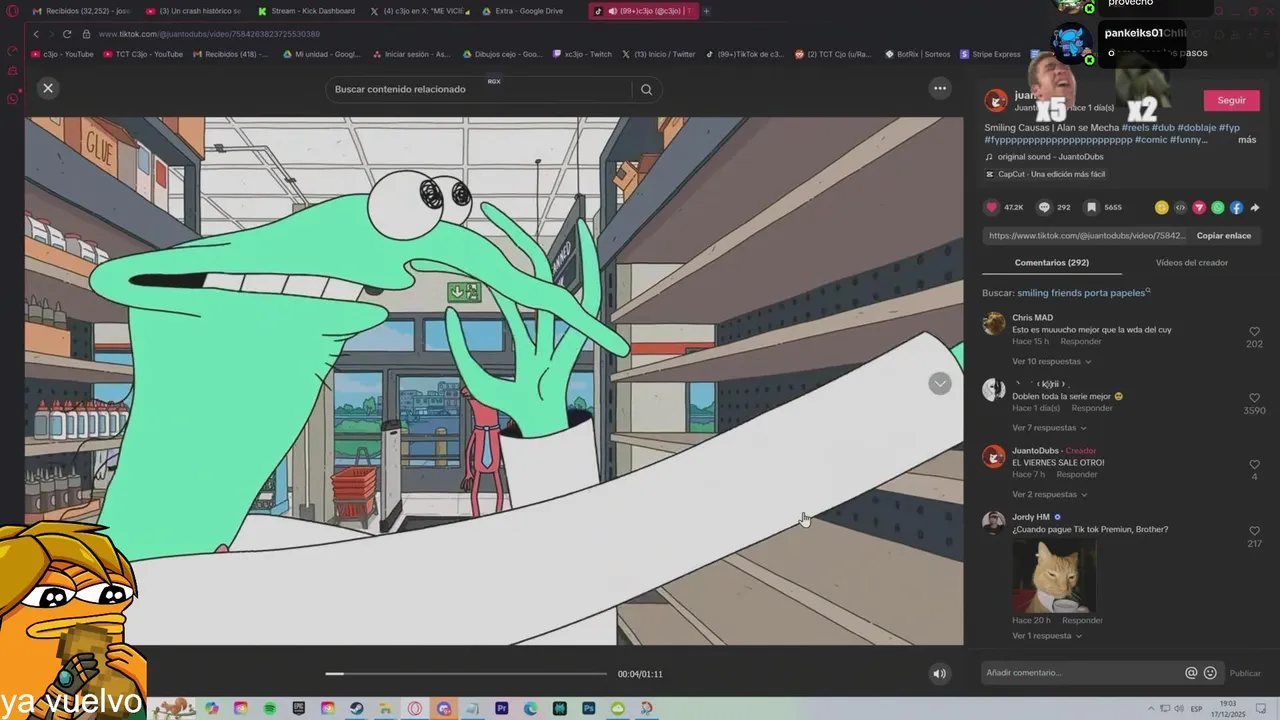The height and width of the screenshot is (720, 1280).
Task: Like the comment 'Doblen toda la serie mejor'
Action: pyautogui.click(x=1254, y=398)
